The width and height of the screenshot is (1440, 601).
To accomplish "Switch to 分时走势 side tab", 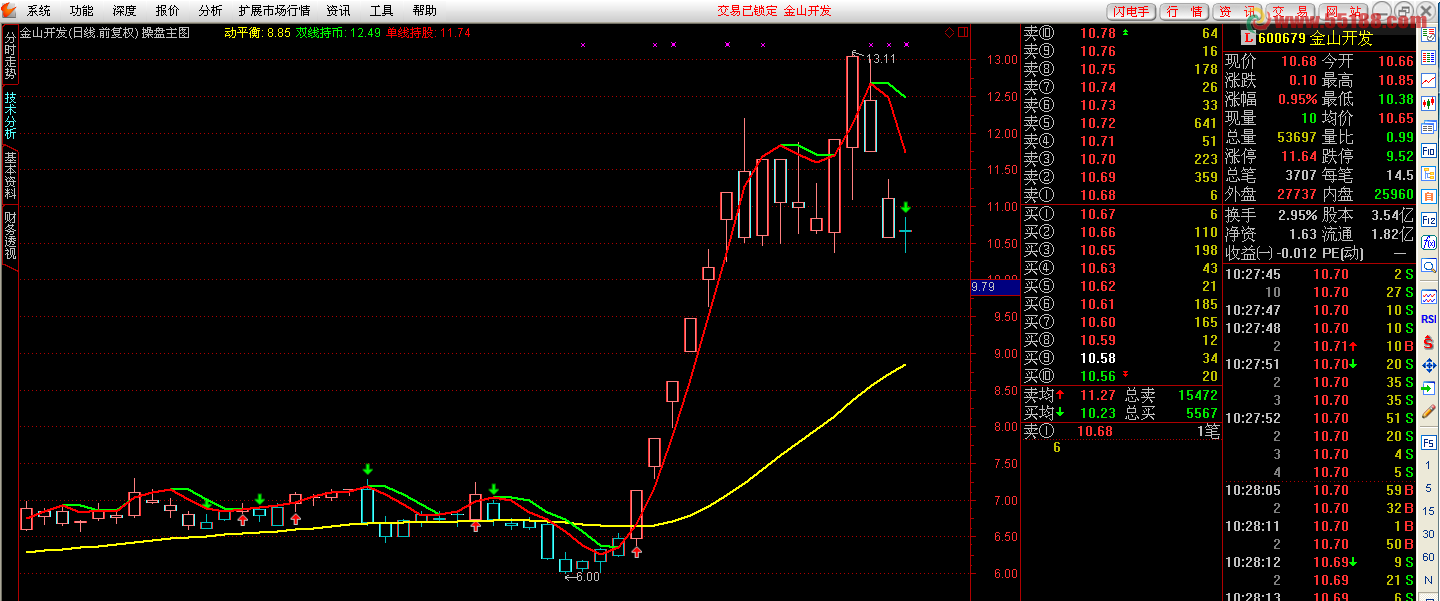I will (10, 56).
